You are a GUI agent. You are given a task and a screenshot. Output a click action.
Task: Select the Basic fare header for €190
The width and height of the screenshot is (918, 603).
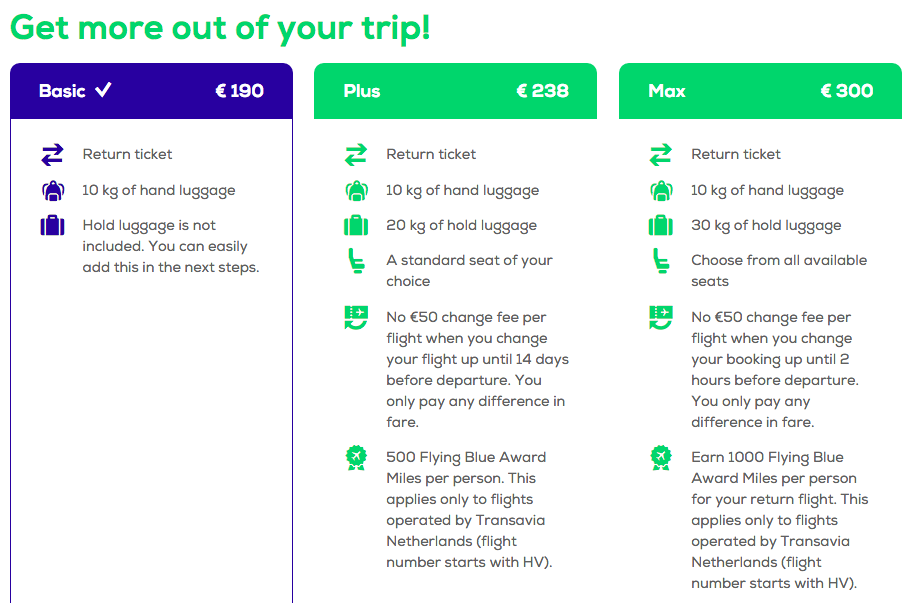[x=151, y=91]
